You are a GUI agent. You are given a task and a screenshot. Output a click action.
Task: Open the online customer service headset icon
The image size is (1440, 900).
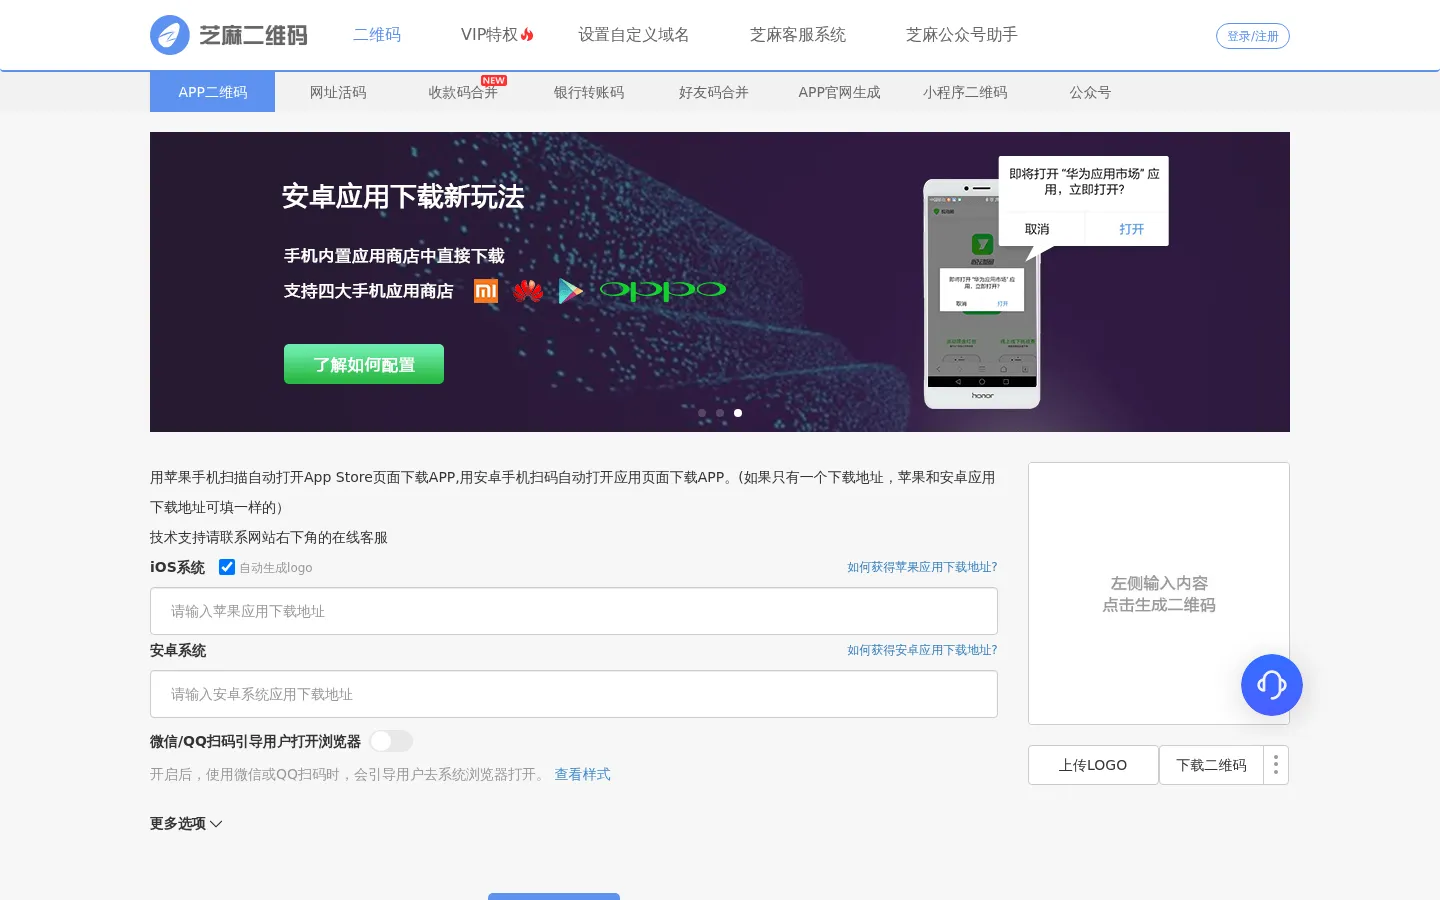(1271, 685)
